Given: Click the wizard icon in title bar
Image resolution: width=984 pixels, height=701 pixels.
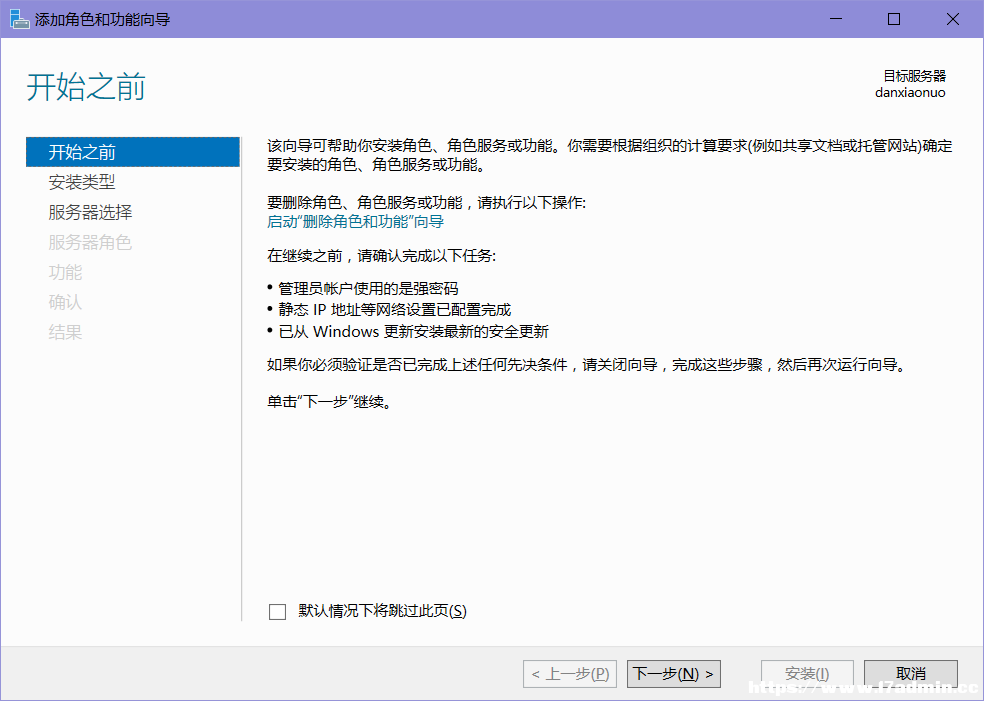Looking at the screenshot, I should (x=20, y=19).
